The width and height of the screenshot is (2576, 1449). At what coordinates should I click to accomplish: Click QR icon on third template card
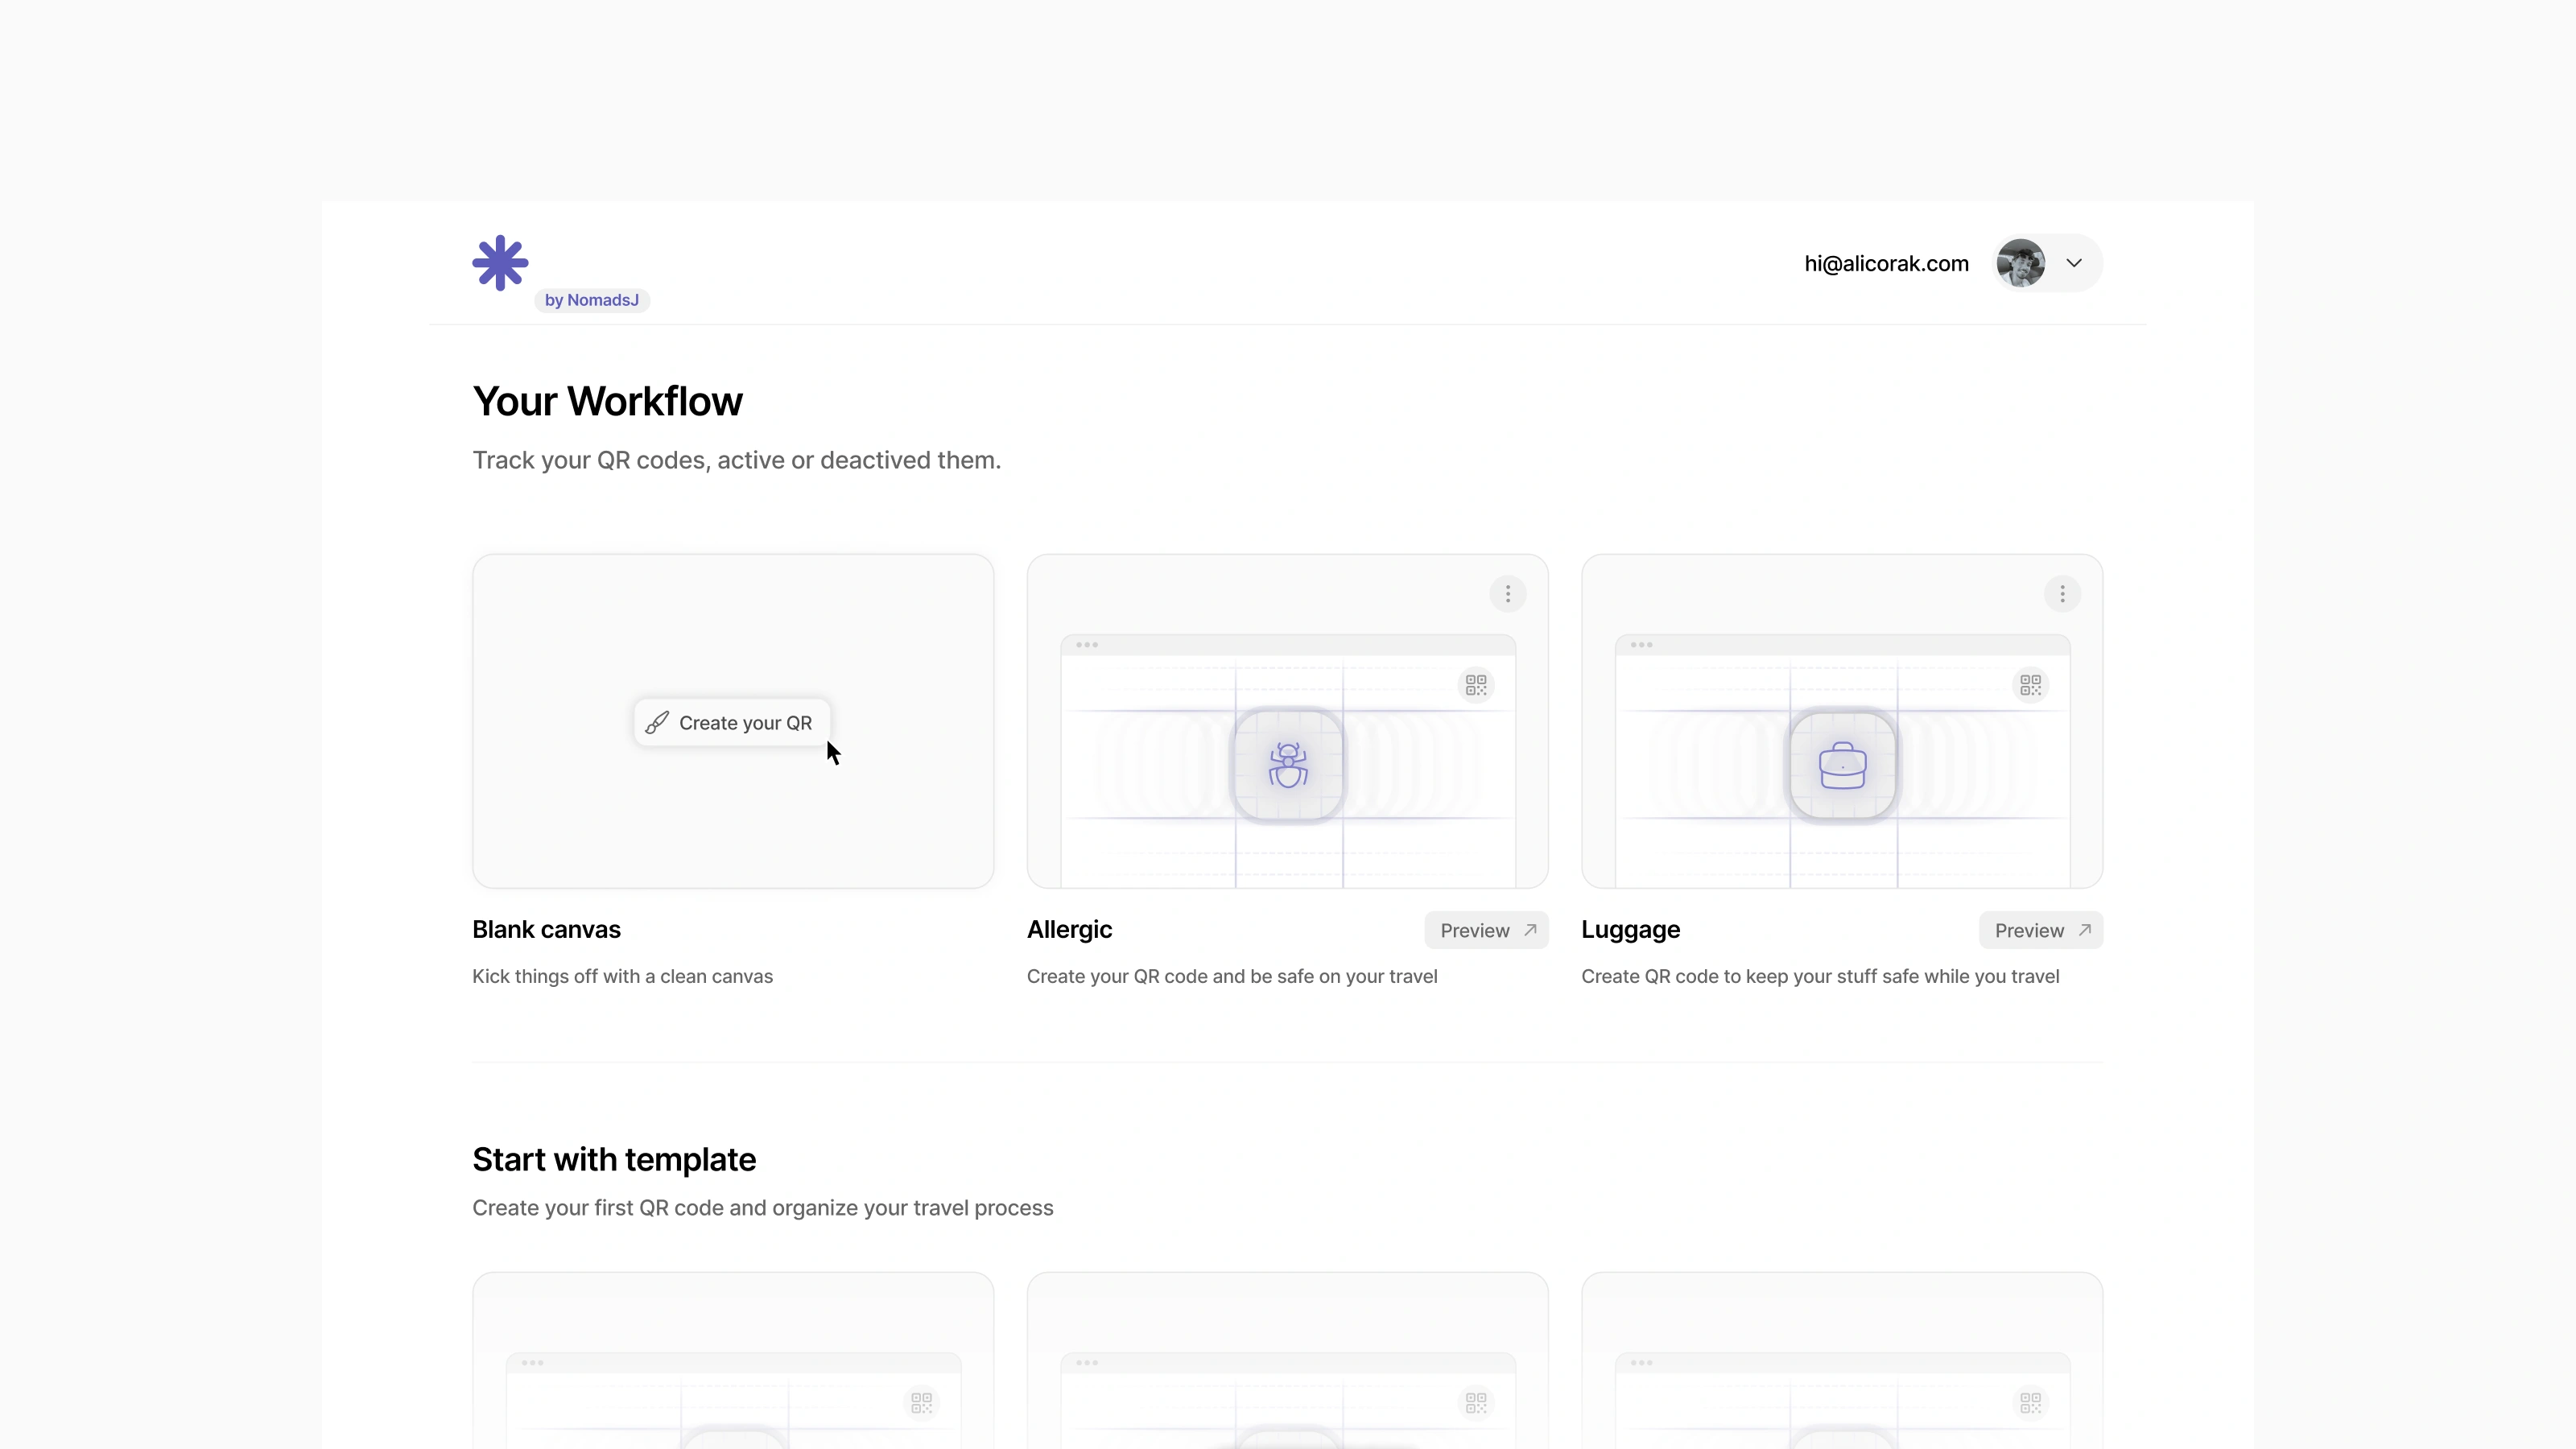(x=2030, y=1403)
